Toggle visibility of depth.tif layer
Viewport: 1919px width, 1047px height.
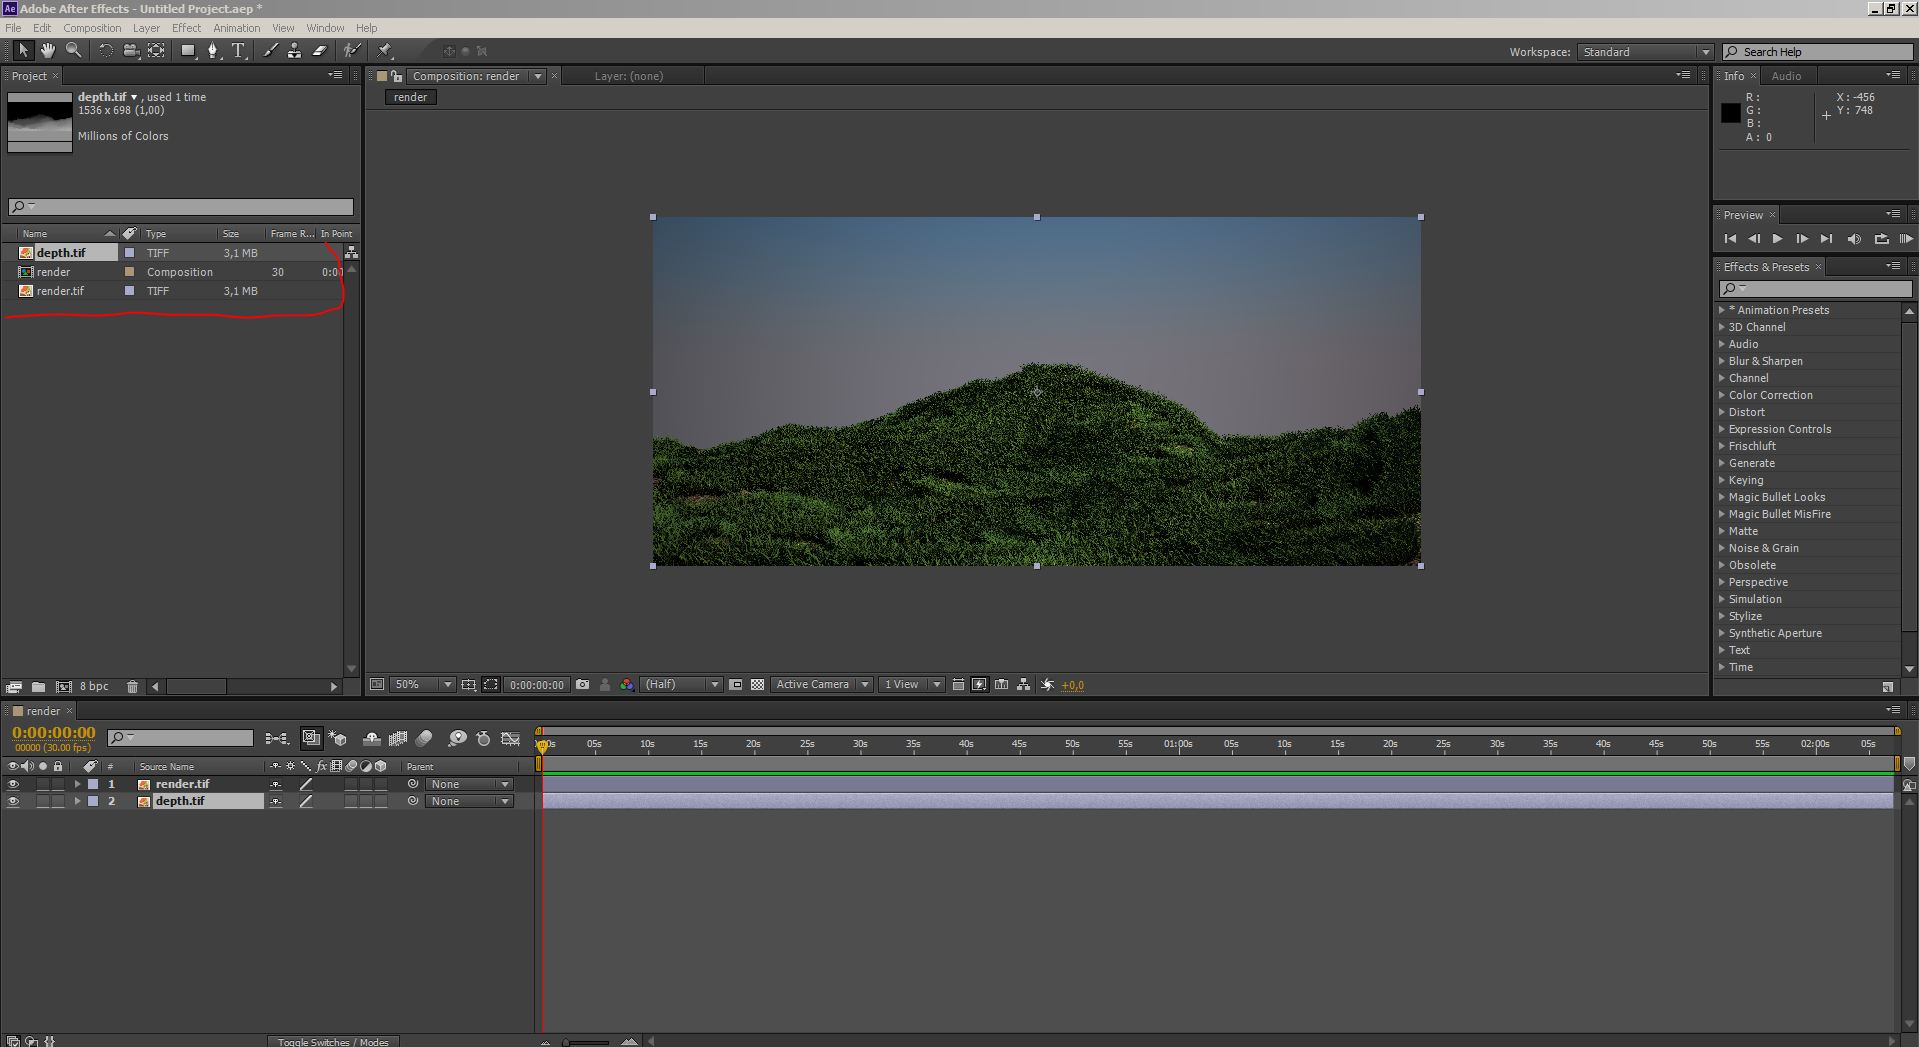pos(13,802)
